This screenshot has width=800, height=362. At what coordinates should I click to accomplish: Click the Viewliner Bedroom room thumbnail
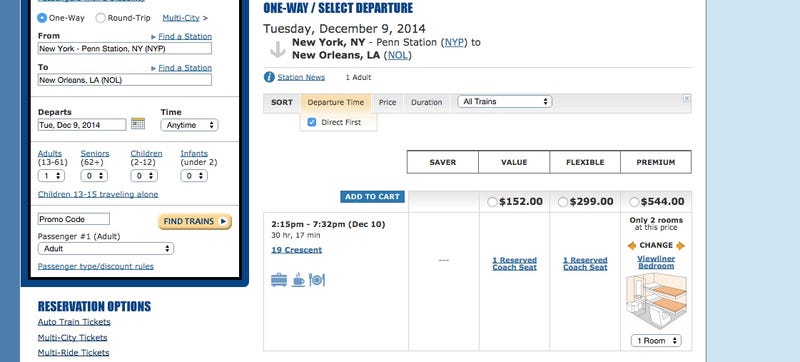click(x=656, y=301)
